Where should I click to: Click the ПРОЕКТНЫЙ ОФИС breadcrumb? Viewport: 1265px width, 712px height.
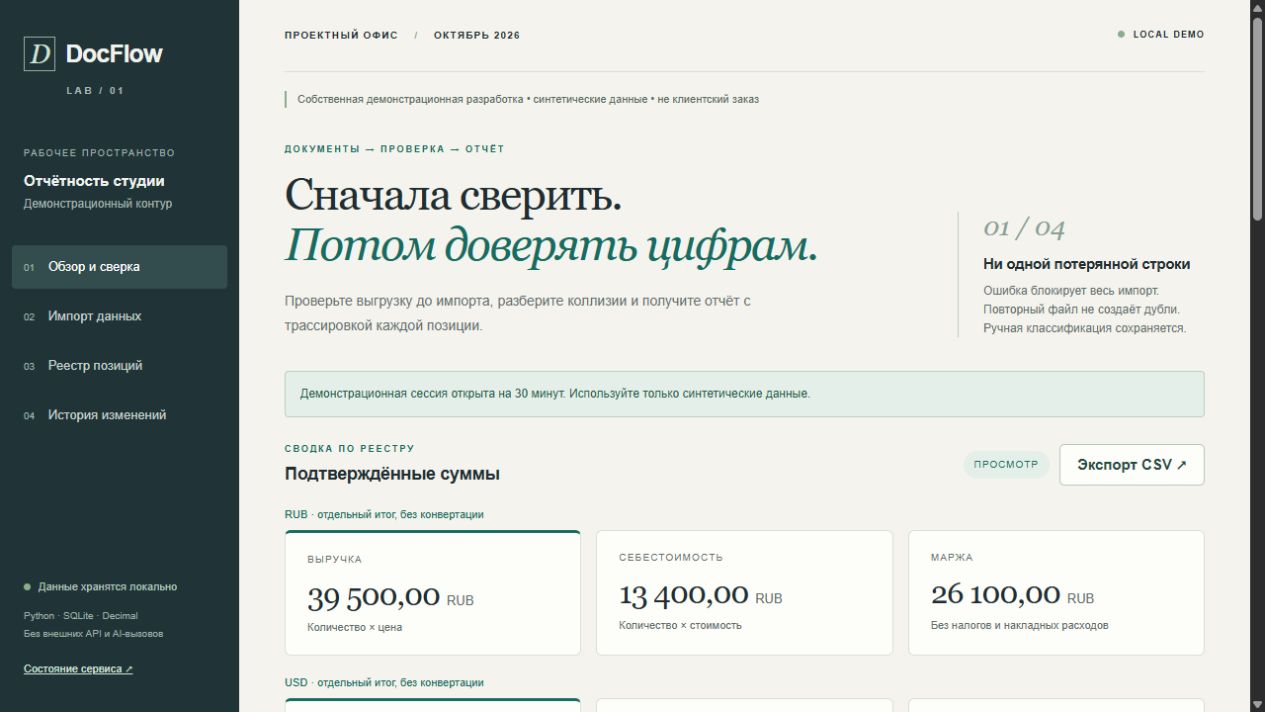(x=341, y=35)
